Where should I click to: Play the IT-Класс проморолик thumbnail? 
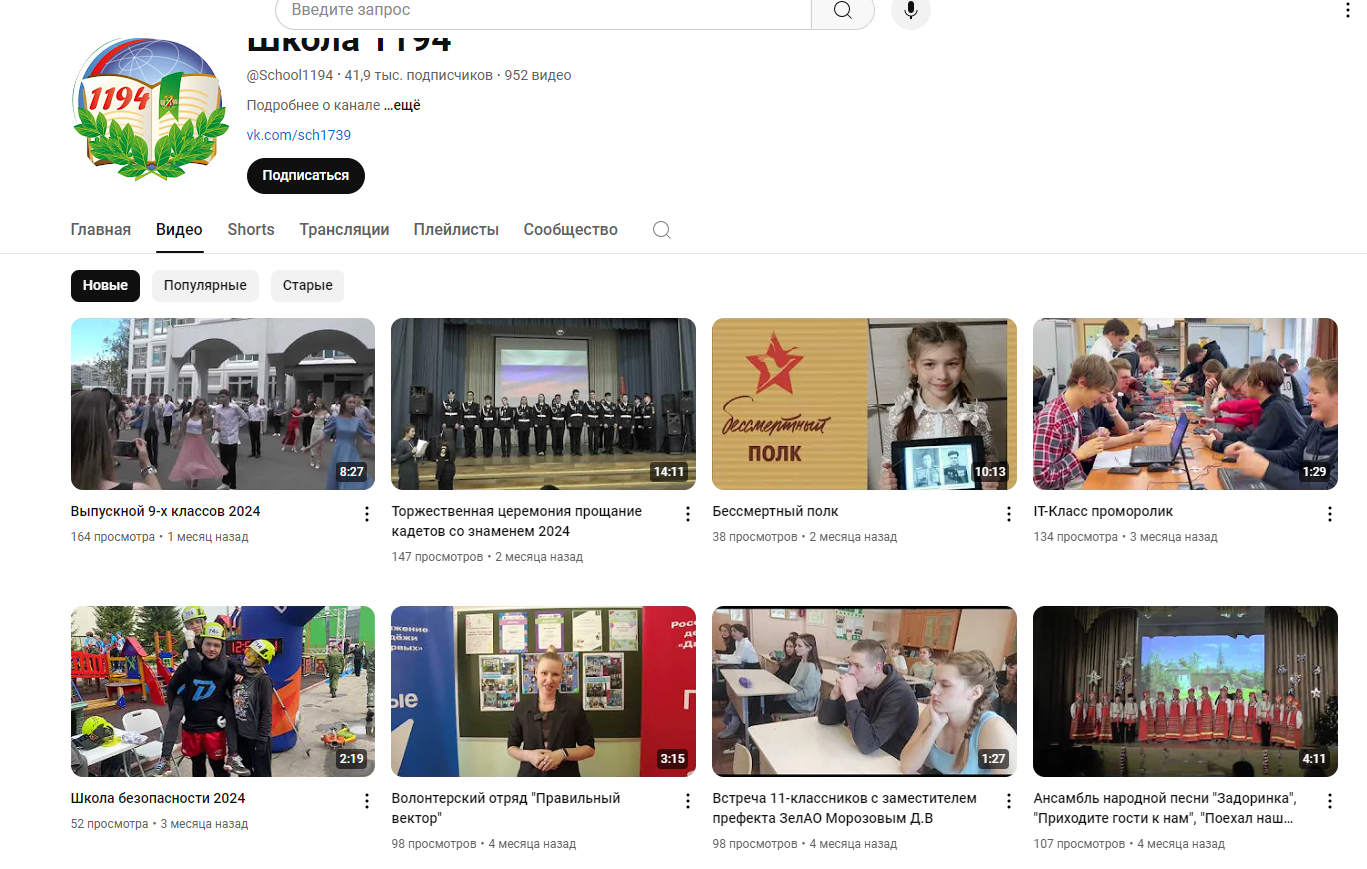pos(1185,404)
